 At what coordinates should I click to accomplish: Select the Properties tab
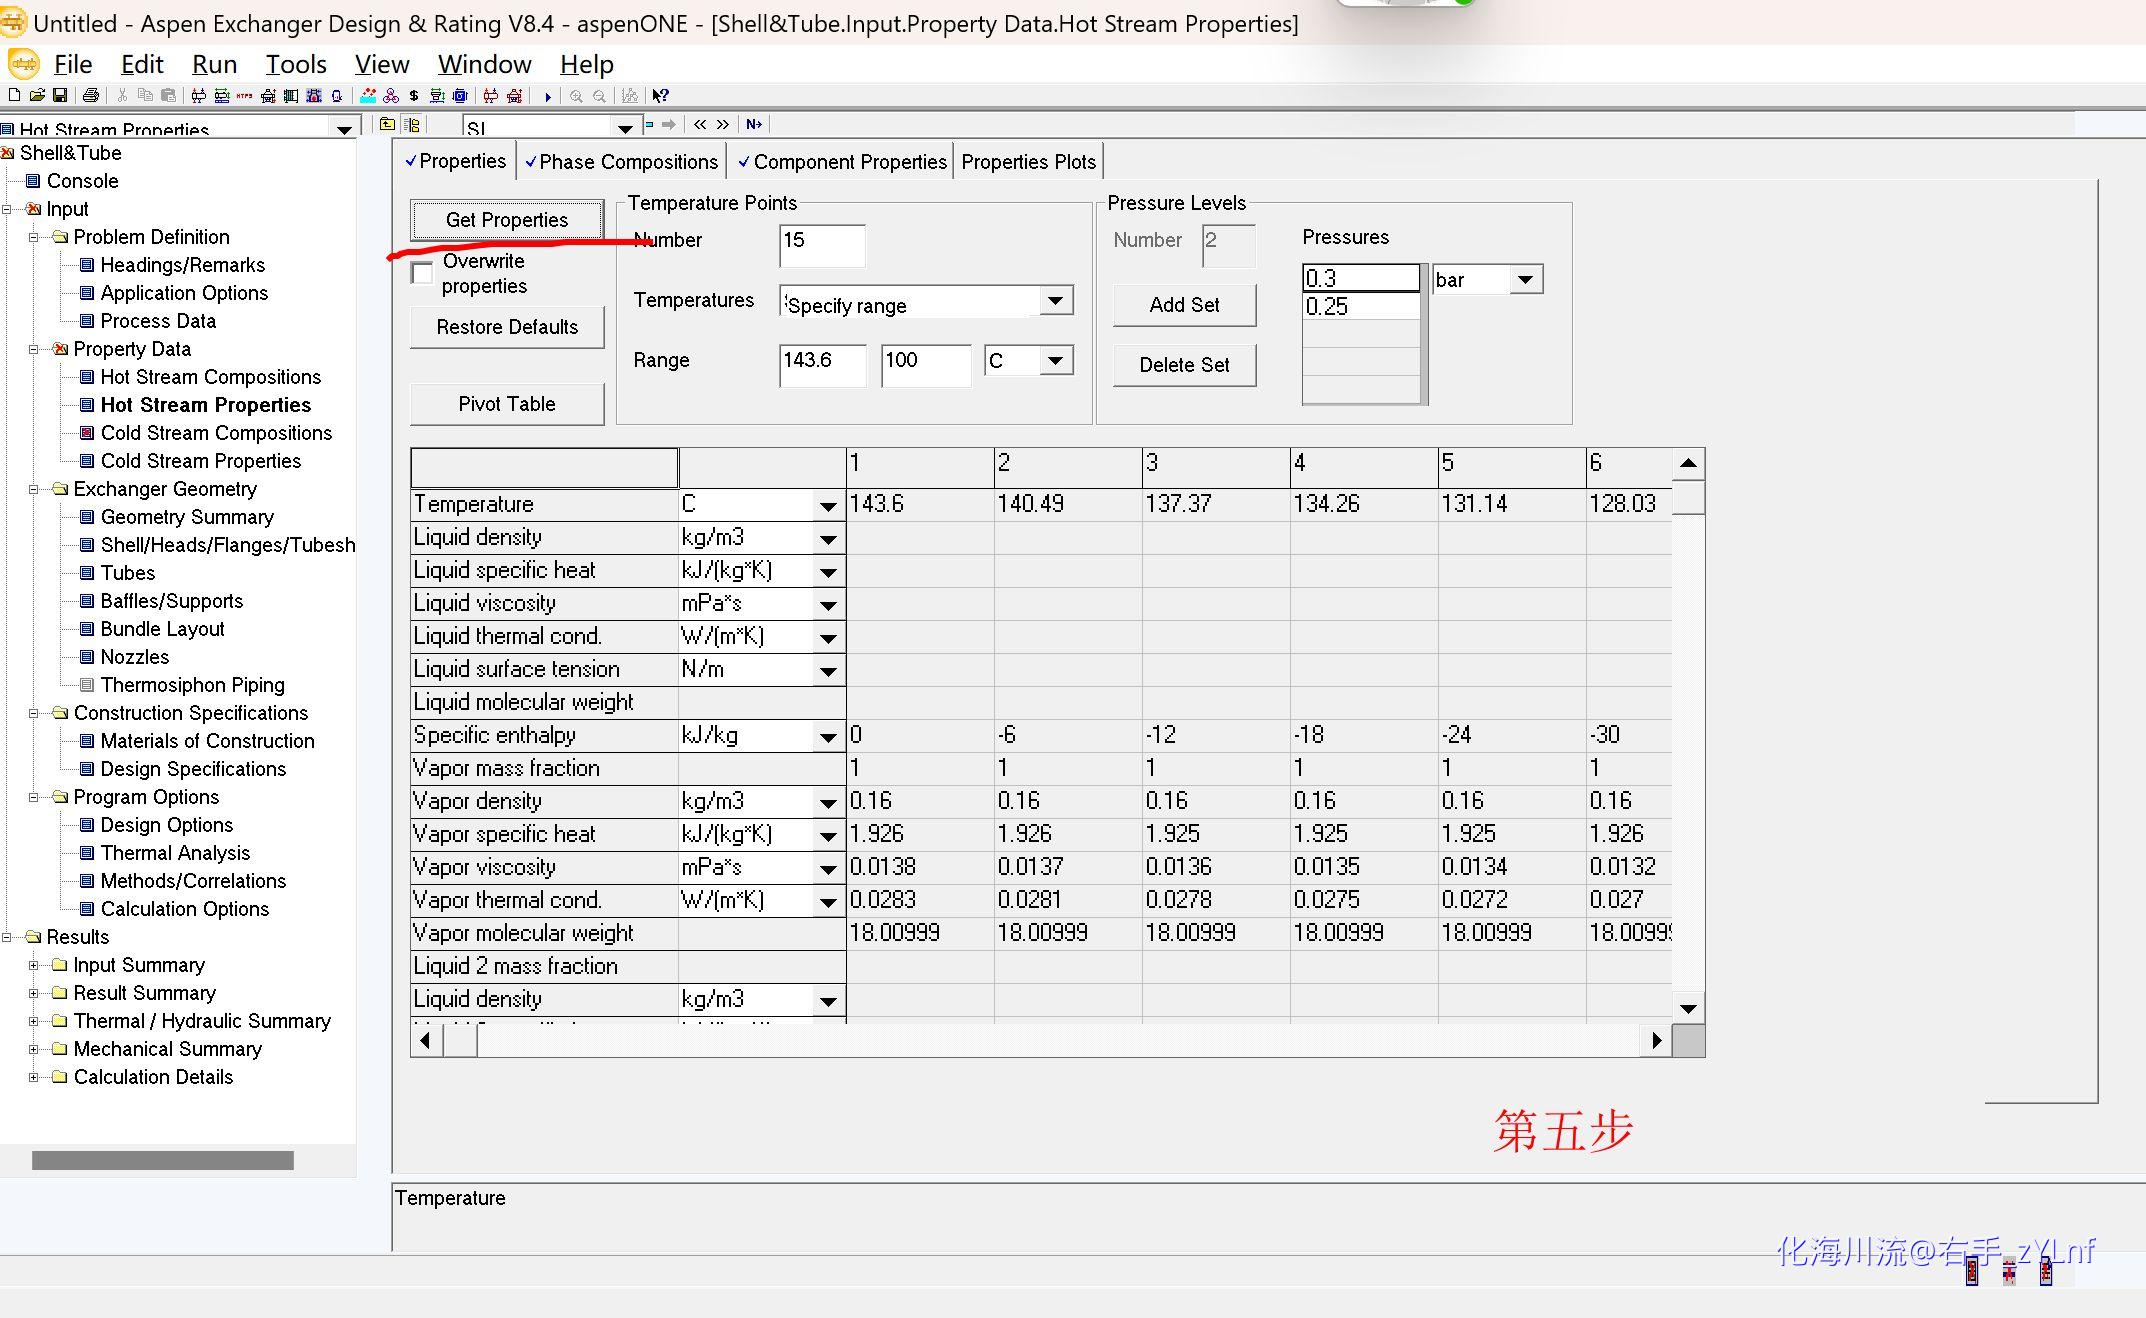(452, 161)
